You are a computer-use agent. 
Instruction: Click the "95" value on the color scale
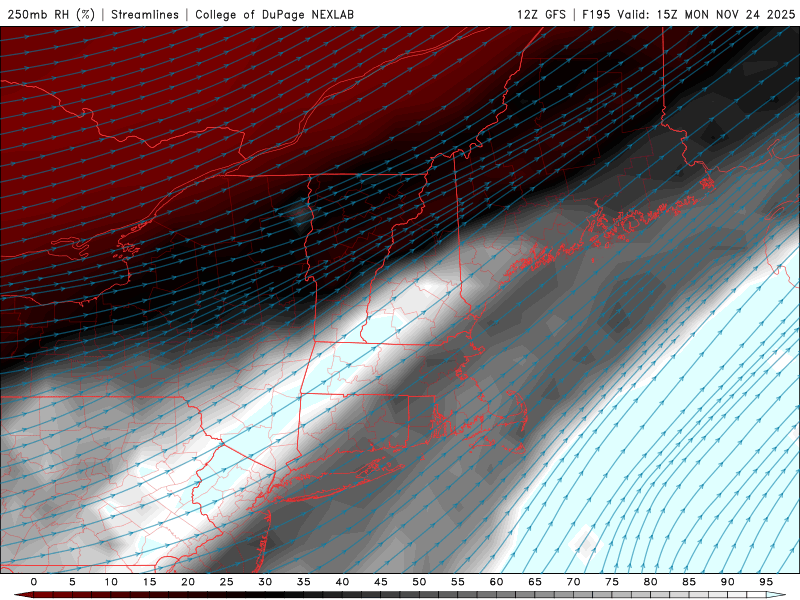pos(766,582)
